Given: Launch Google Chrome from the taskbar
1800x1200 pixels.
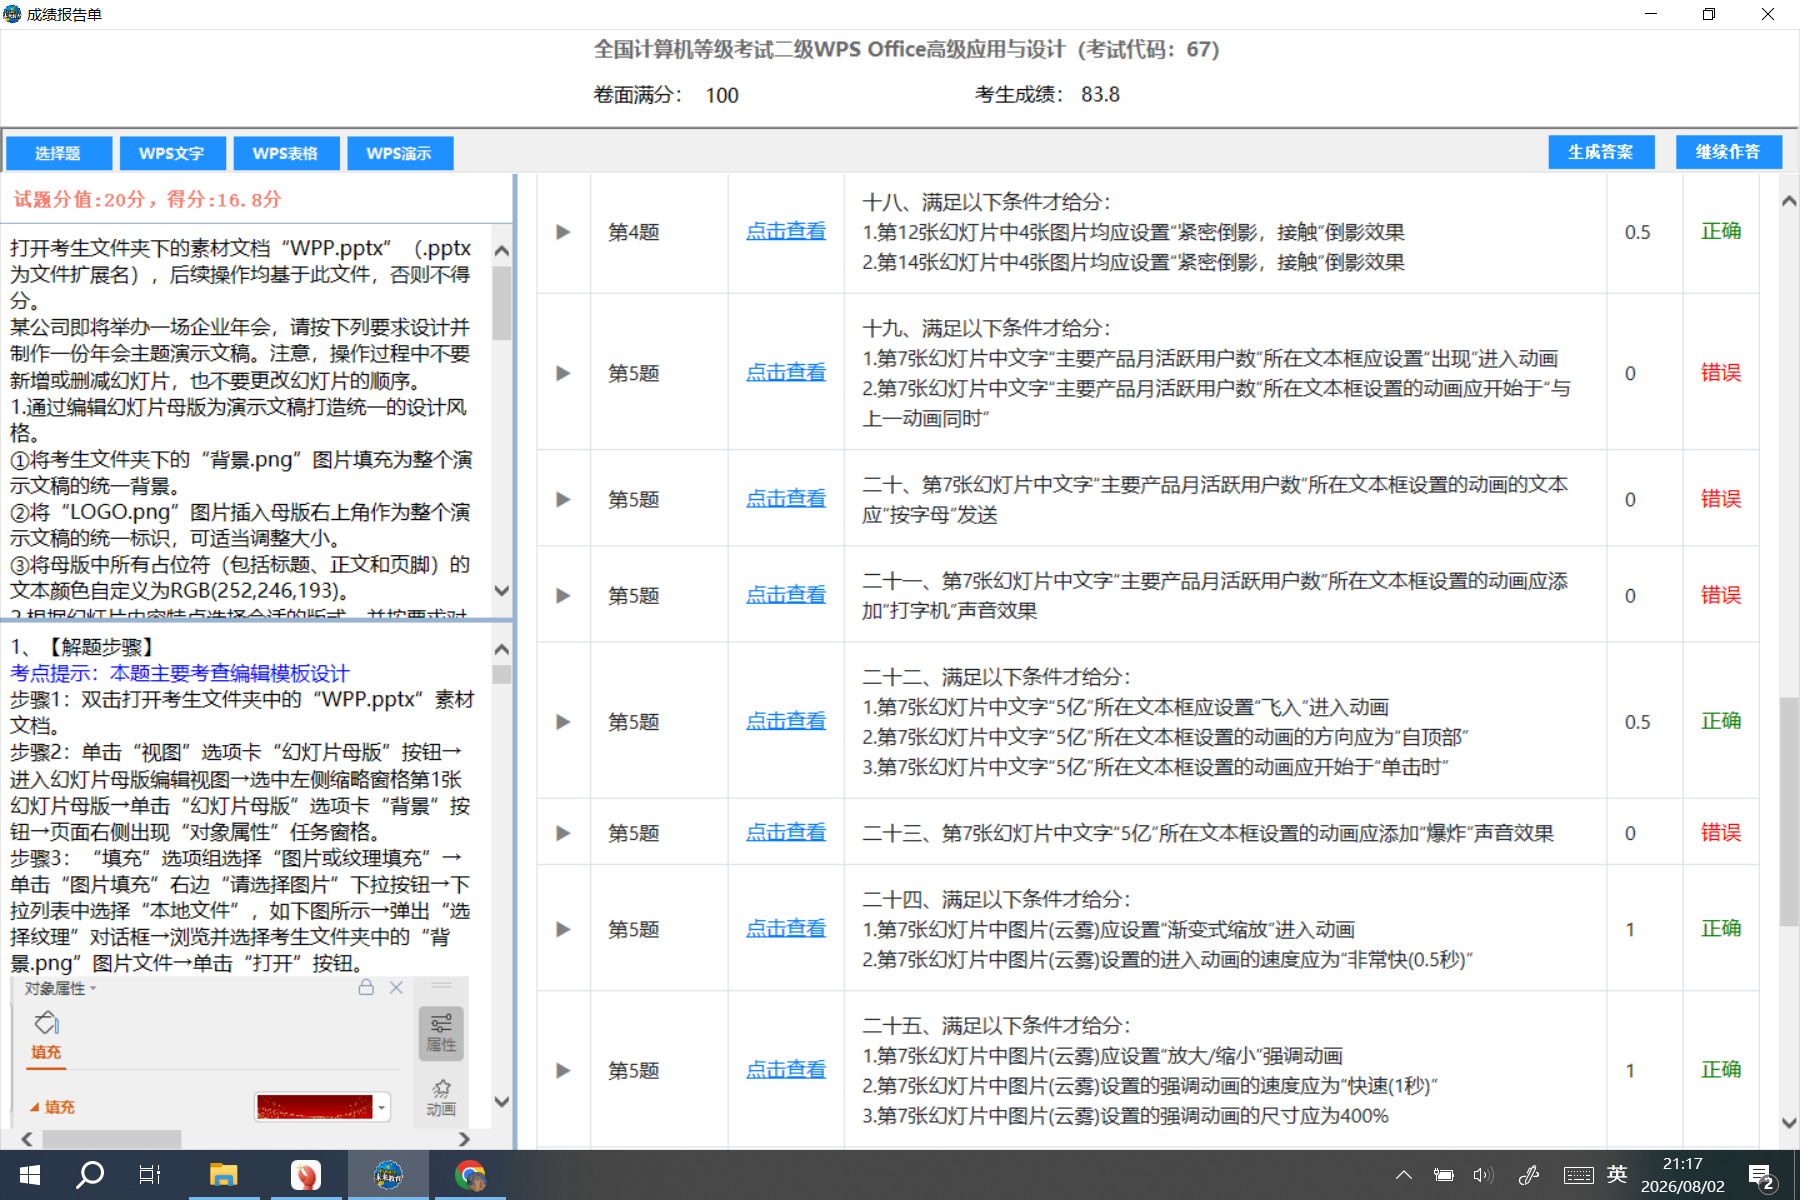Looking at the screenshot, I should pos(470,1175).
